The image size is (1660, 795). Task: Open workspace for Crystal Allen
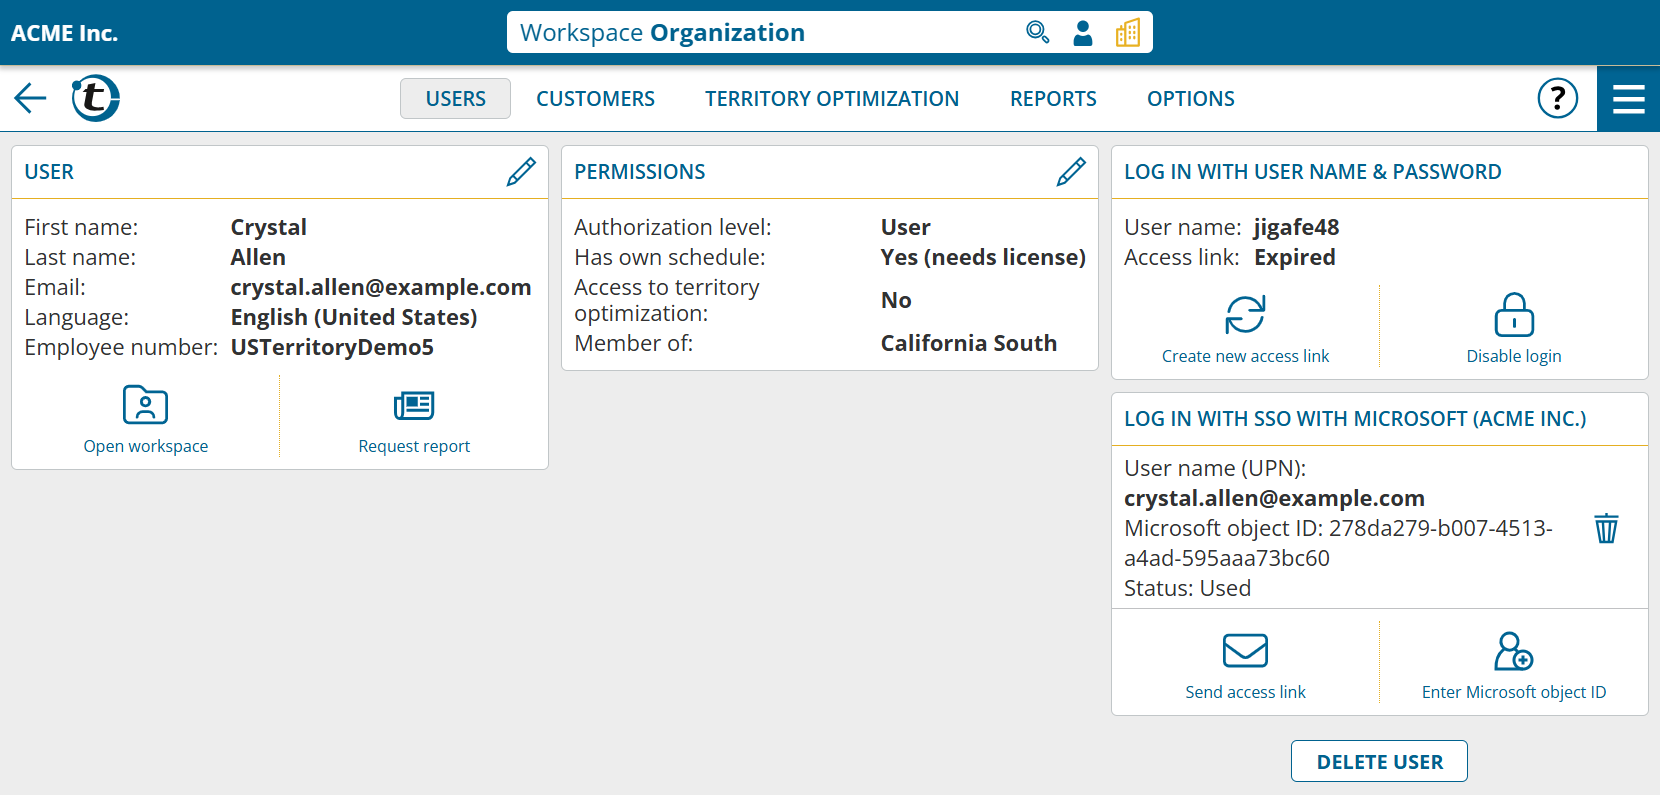[146, 420]
